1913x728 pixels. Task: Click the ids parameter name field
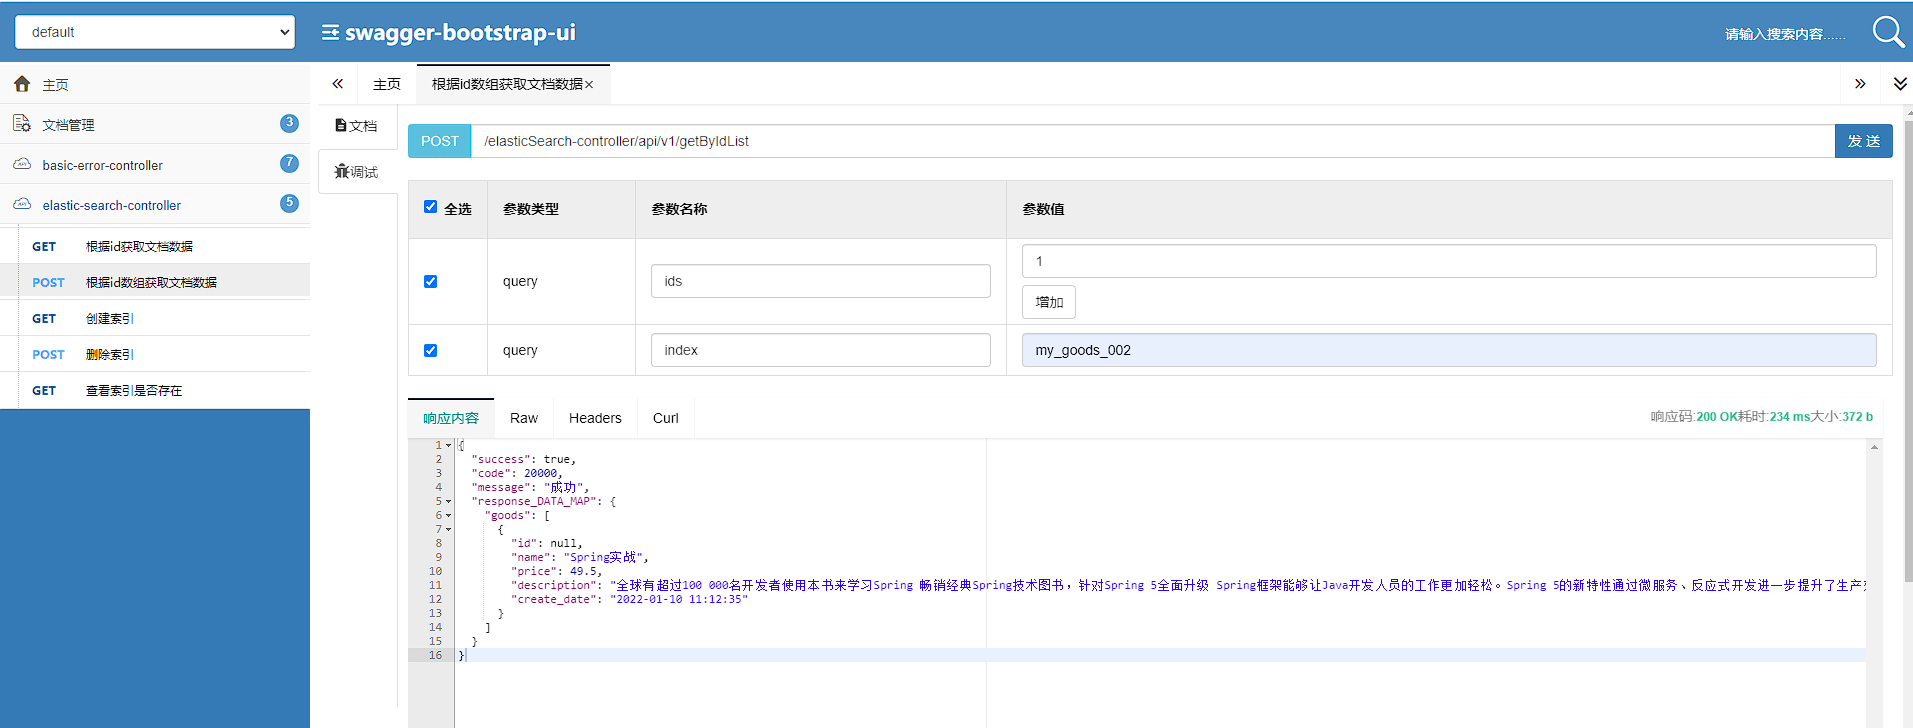pyautogui.click(x=821, y=281)
